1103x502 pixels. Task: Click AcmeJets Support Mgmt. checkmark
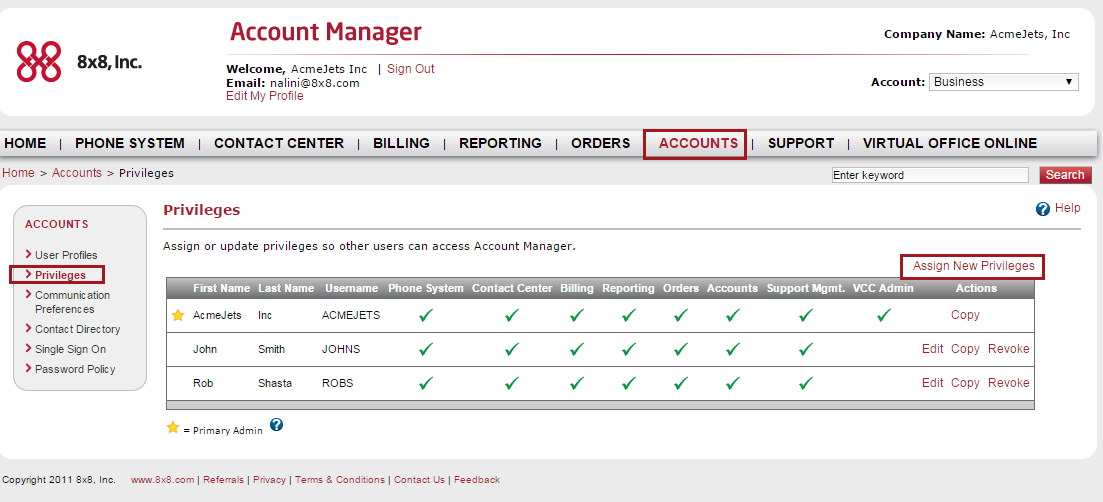(806, 316)
